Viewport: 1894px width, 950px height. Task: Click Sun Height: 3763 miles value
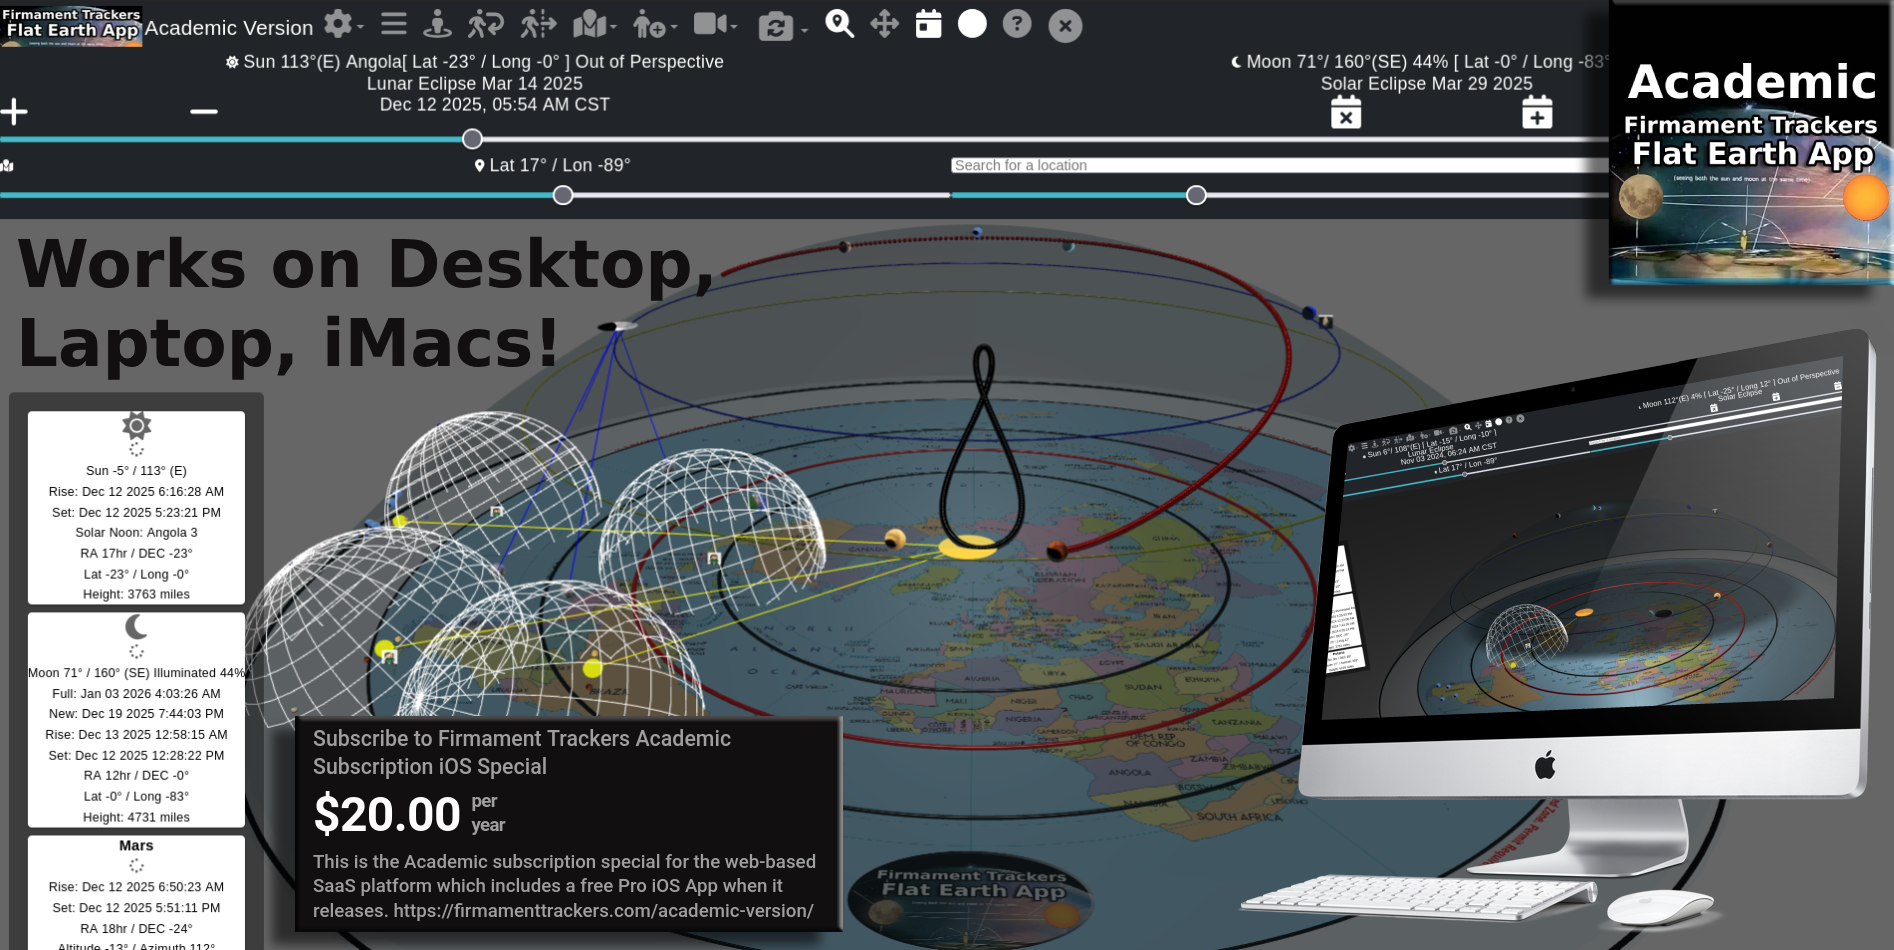pyautogui.click(x=136, y=595)
